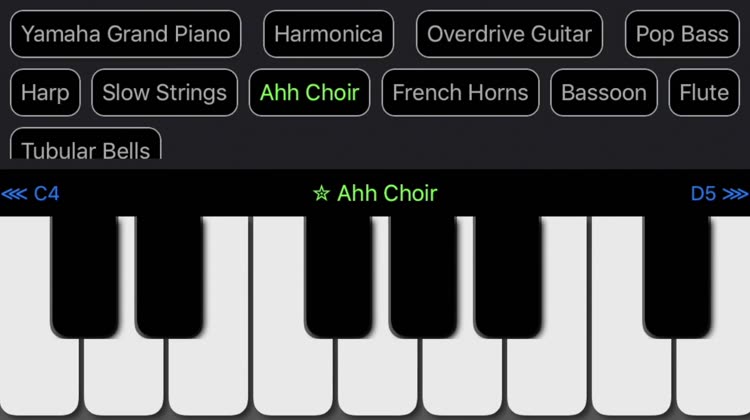Play the leftmost white key C4

click(38, 376)
